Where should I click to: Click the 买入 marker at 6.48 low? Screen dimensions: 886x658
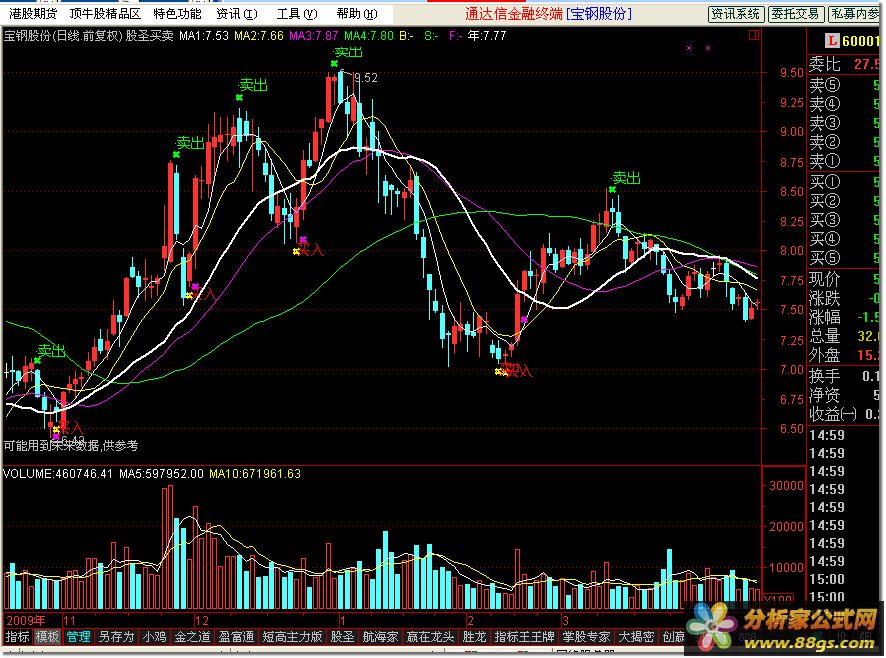69,430
